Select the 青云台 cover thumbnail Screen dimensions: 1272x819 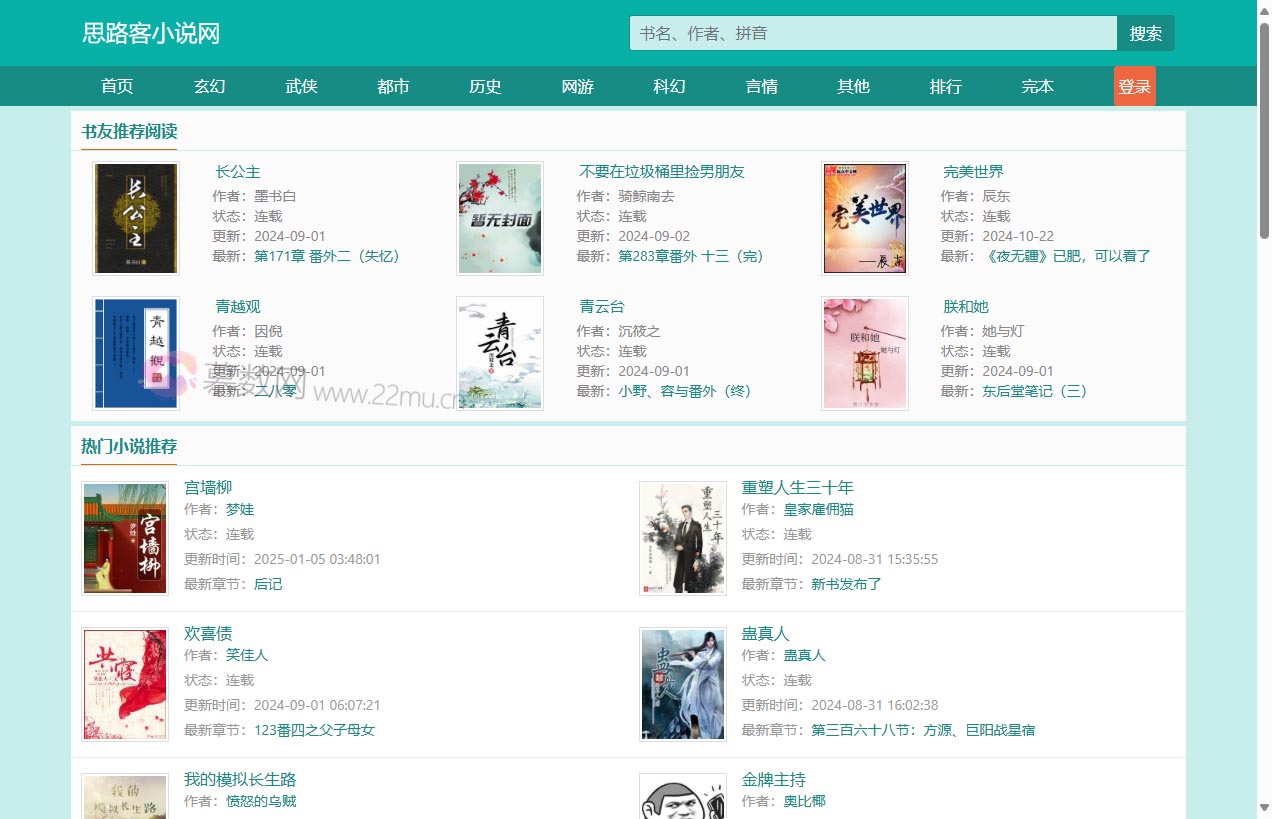[x=500, y=353]
